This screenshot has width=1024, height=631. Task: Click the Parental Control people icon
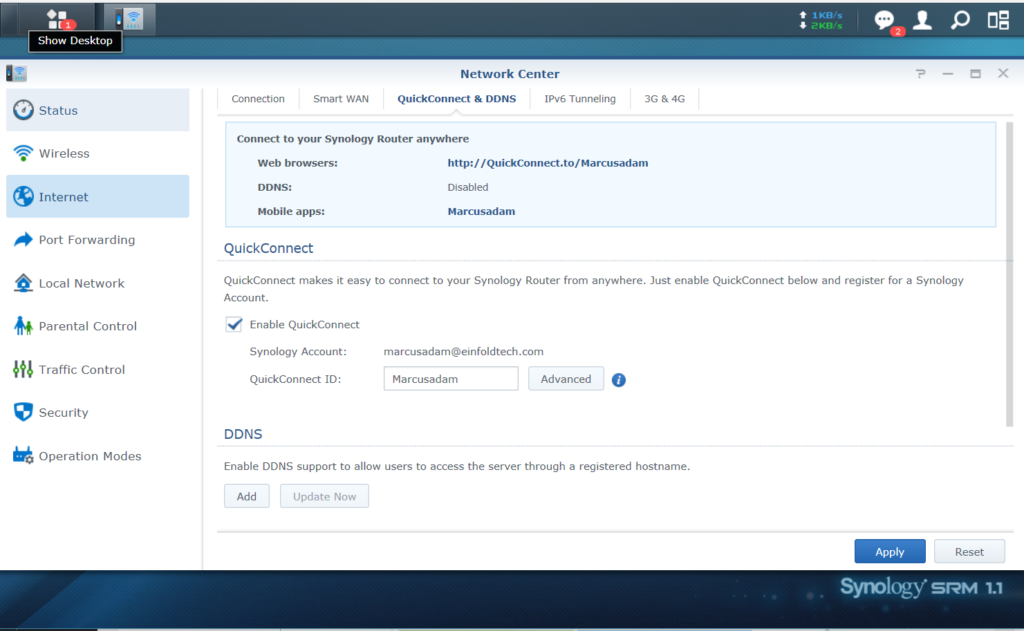pos(23,326)
